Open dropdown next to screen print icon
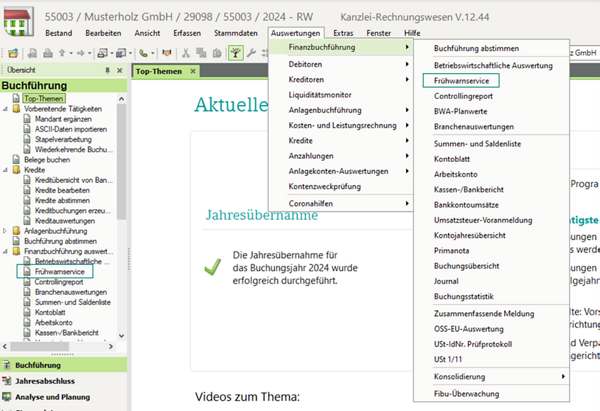The image size is (600, 411). click(111, 53)
